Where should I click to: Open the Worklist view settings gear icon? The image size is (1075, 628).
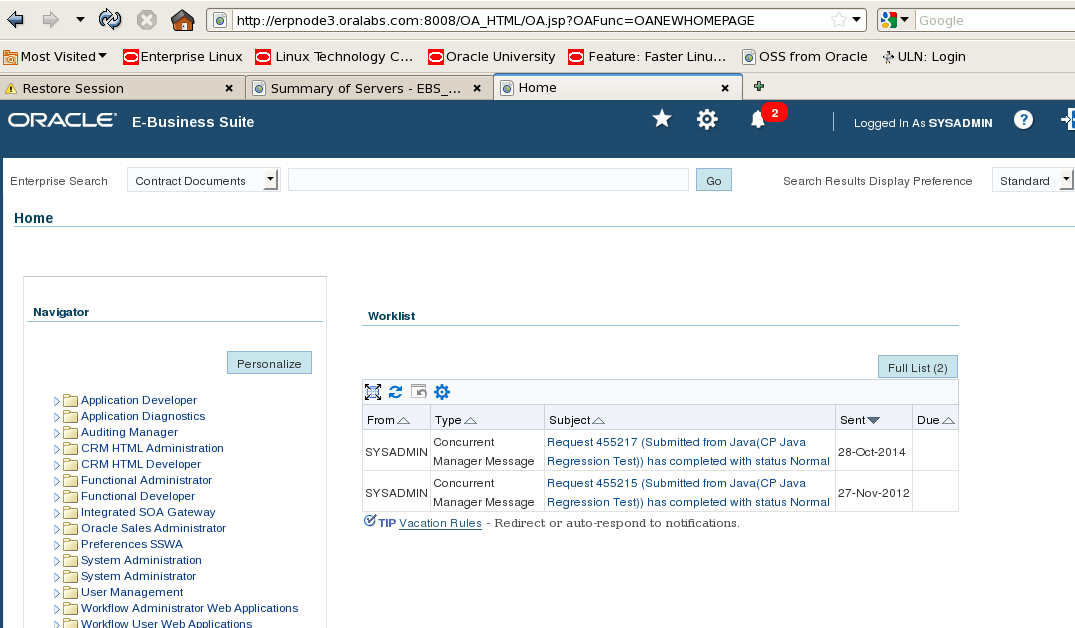442,392
